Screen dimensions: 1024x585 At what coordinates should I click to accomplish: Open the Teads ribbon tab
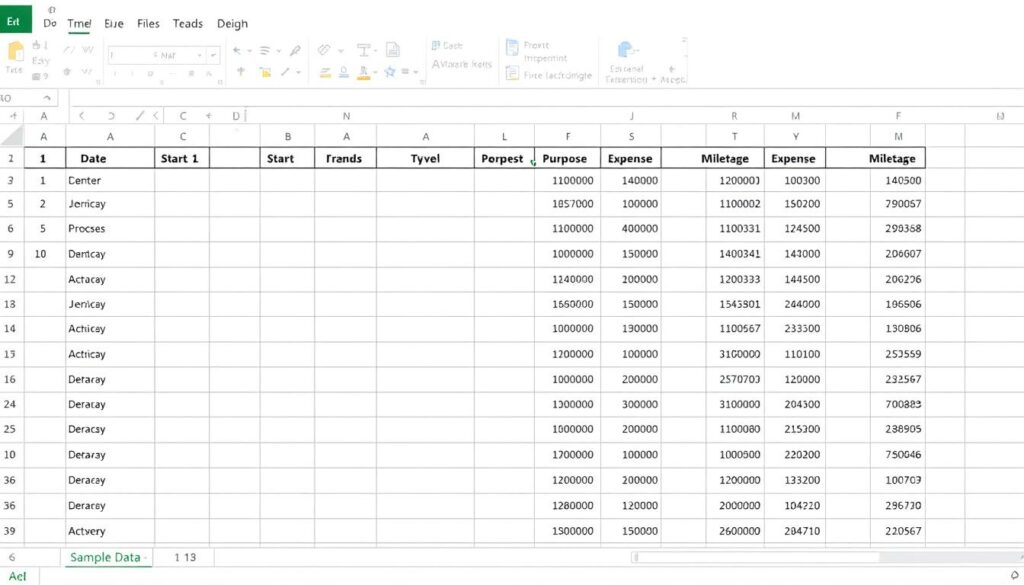[187, 24]
